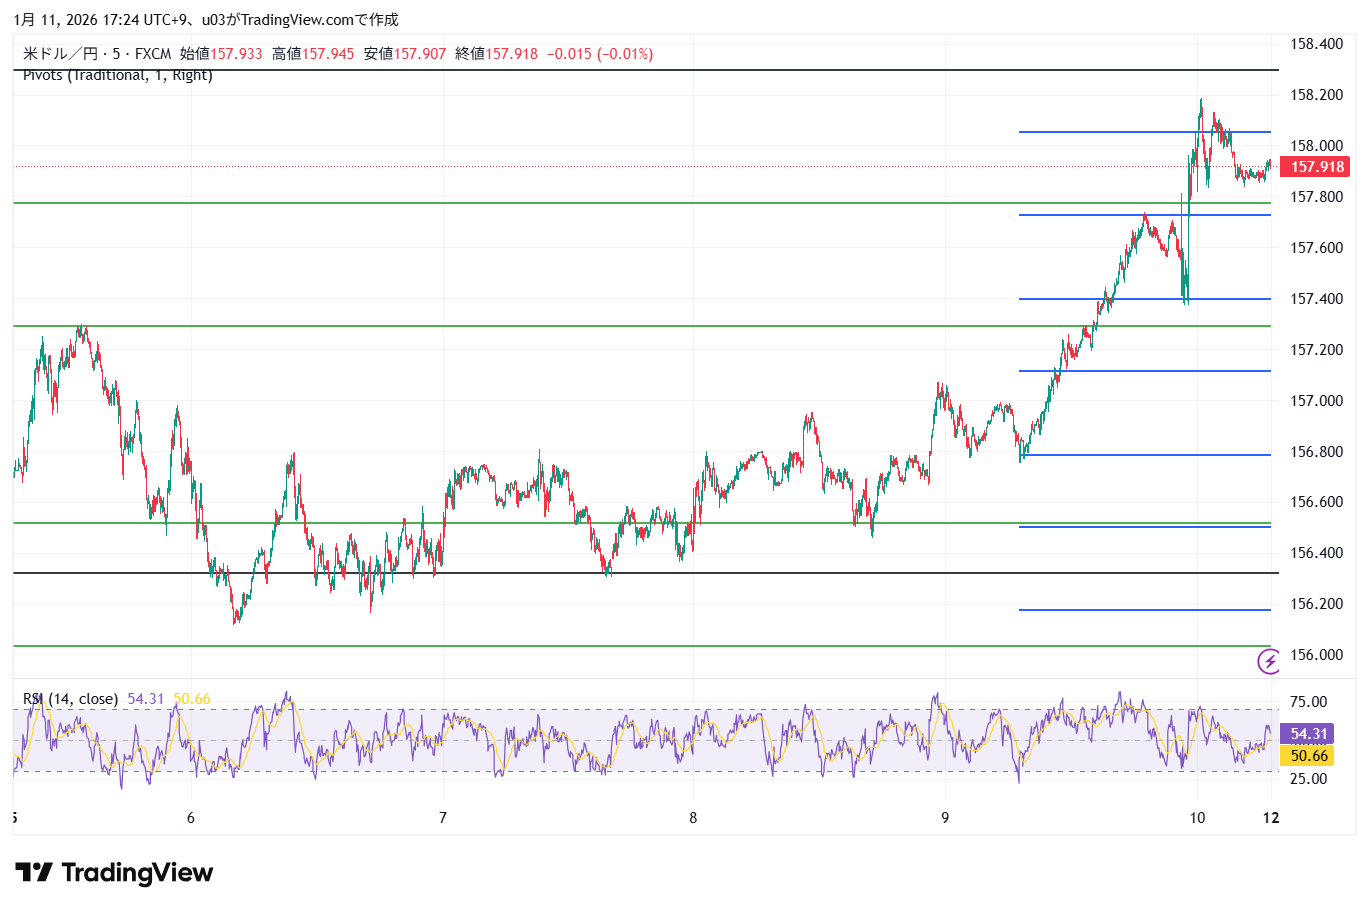The image size is (1369, 910).
Task: Click date 7 on the time axis
Action: click(x=443, y=818)
